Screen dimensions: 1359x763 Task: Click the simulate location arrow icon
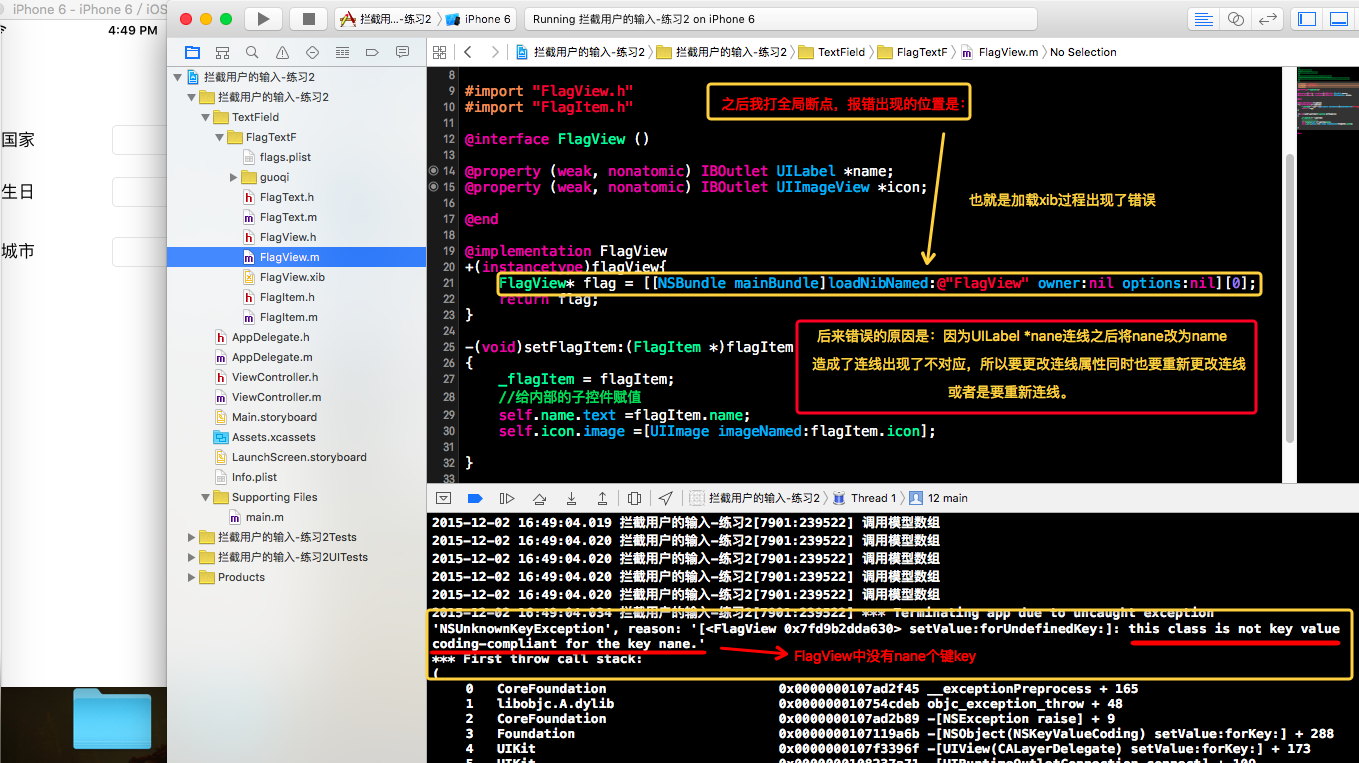pyautogui.click(x=666, y=498)
